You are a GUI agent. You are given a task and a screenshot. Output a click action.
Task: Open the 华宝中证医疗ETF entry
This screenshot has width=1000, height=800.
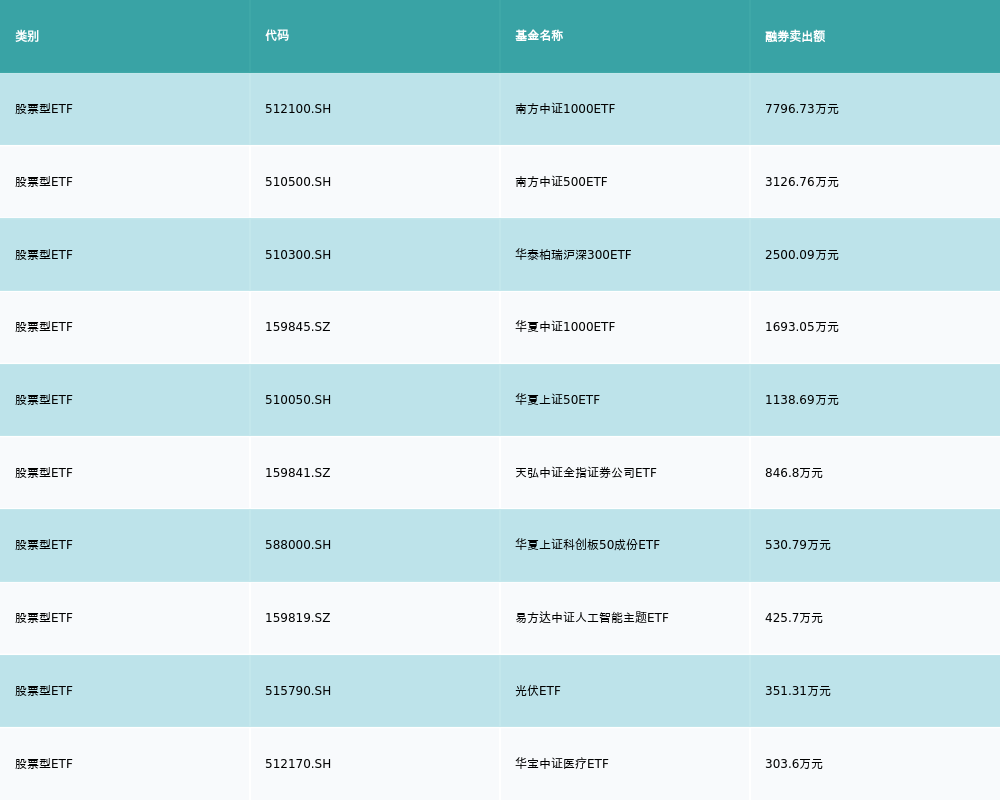562,764
